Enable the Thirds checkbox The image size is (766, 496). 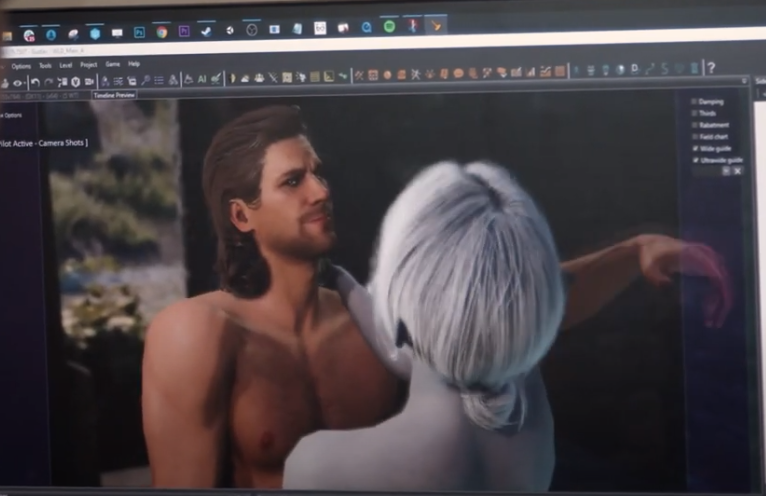click(x=694, y=113)
